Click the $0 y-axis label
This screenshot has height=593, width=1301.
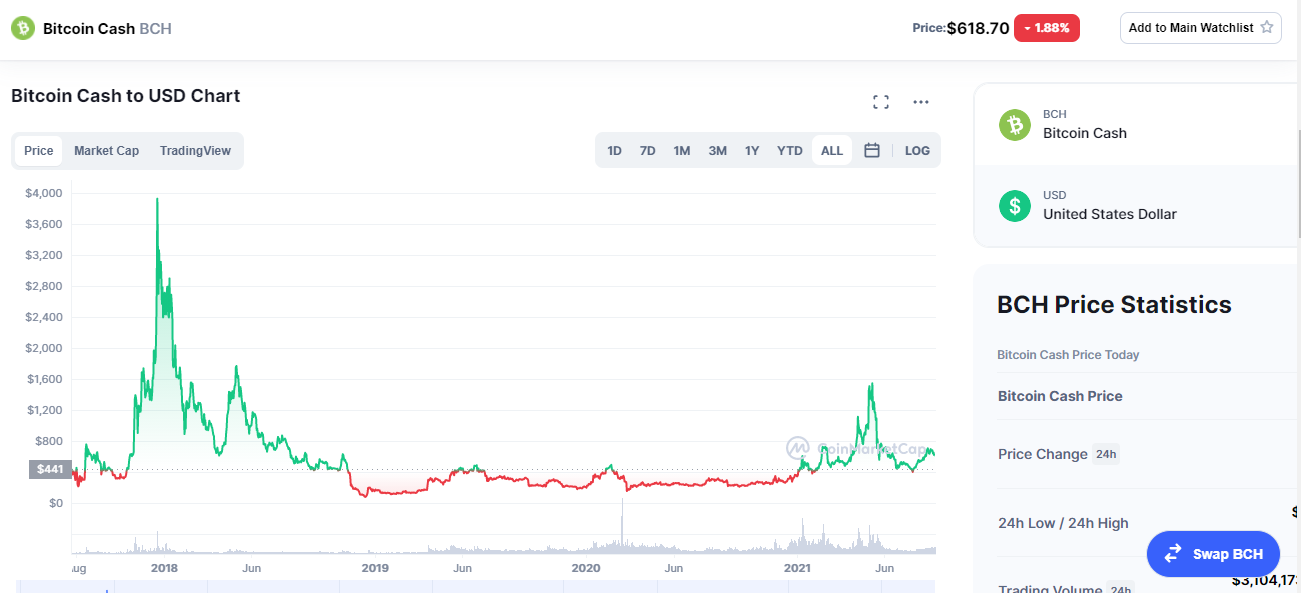coord(54,503)
